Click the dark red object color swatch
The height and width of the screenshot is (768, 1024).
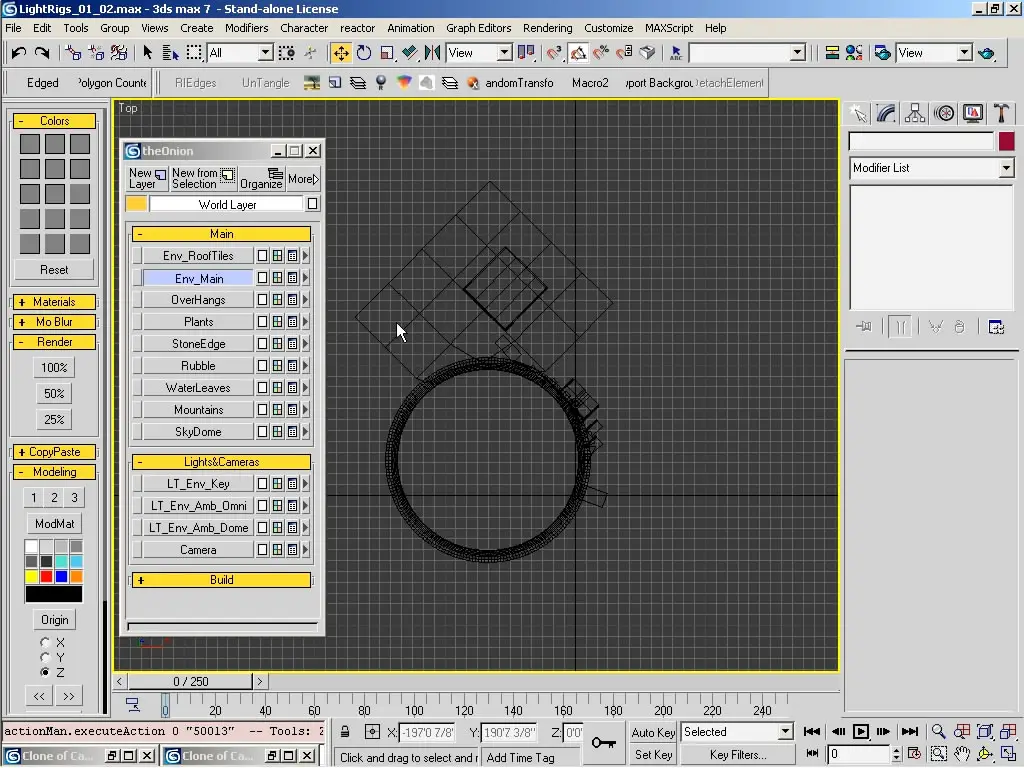click(1006, 141)
